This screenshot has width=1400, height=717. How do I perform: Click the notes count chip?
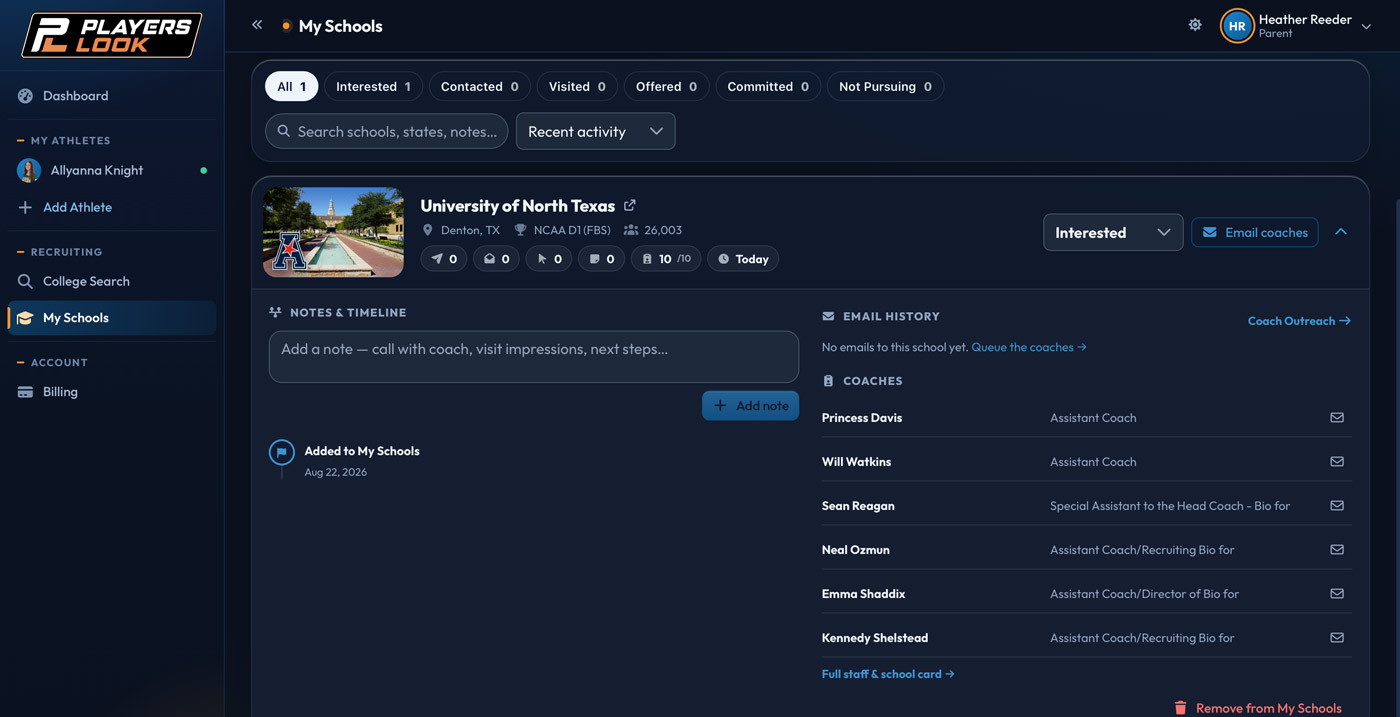(601, 259)
